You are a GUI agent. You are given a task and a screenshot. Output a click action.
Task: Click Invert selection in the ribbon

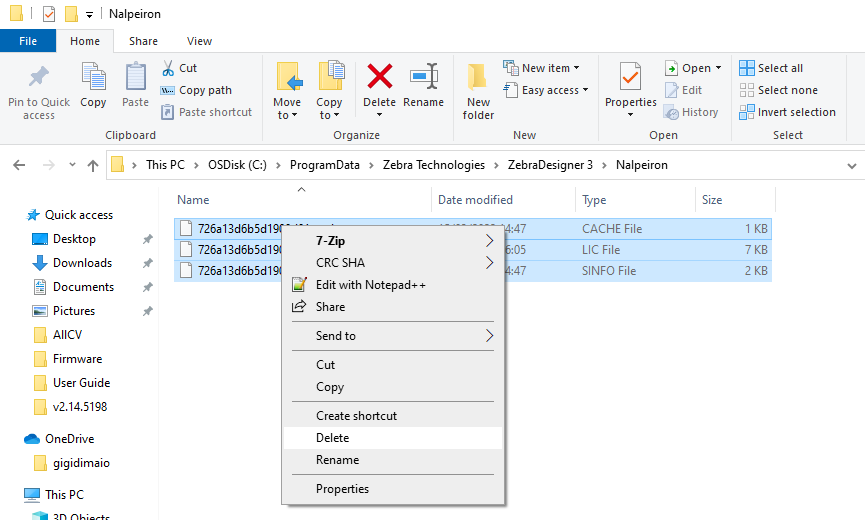[787, 112]
